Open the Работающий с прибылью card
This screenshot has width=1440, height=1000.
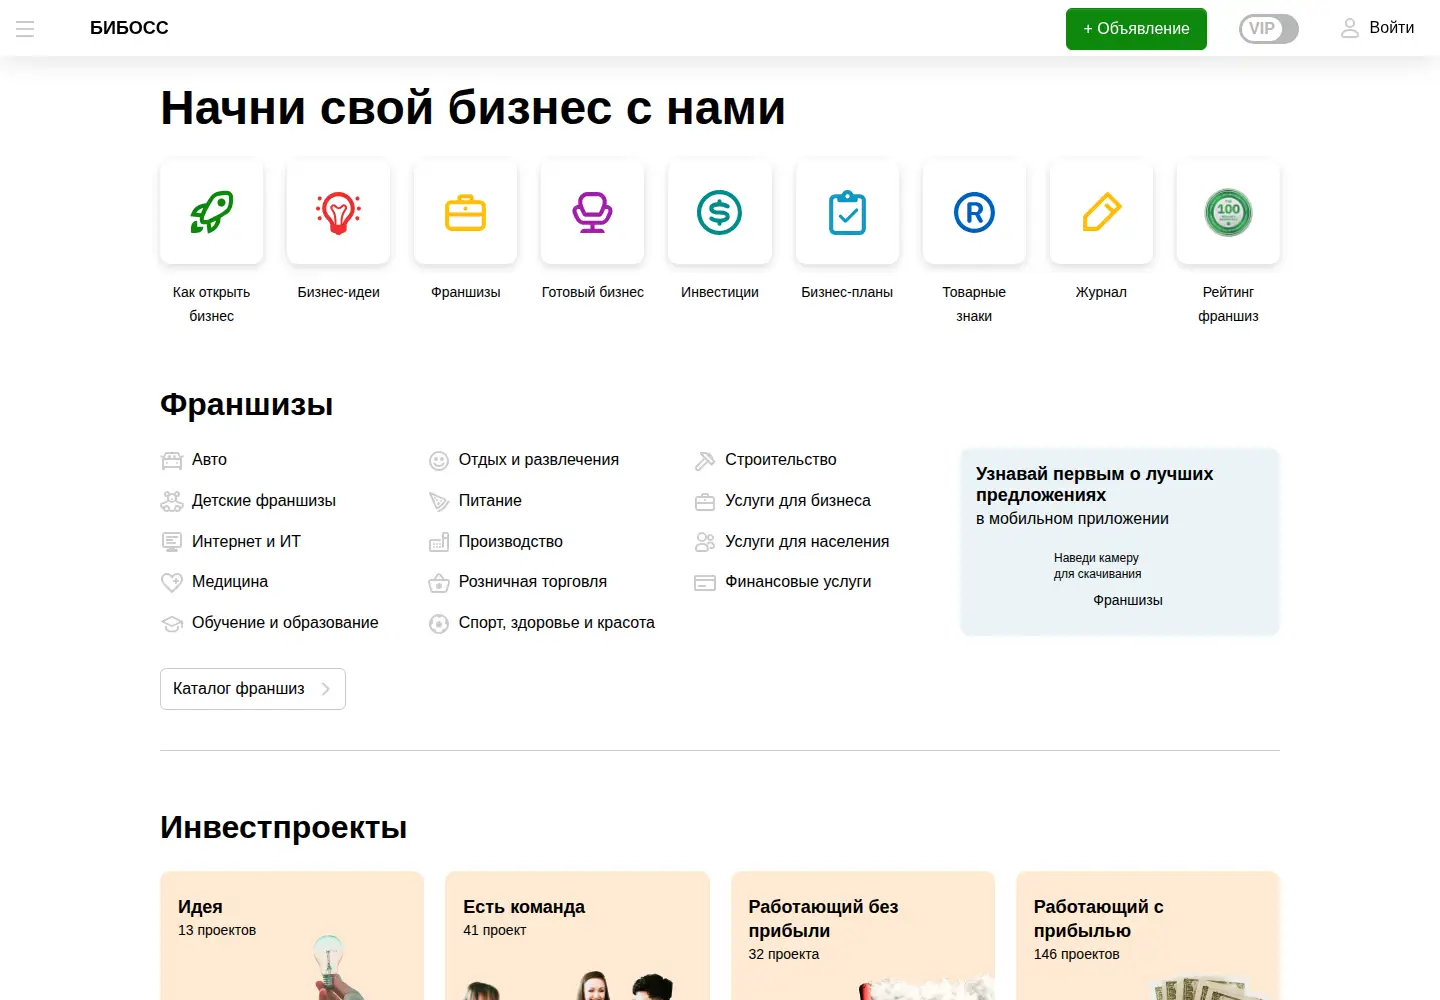(1148, 936)
